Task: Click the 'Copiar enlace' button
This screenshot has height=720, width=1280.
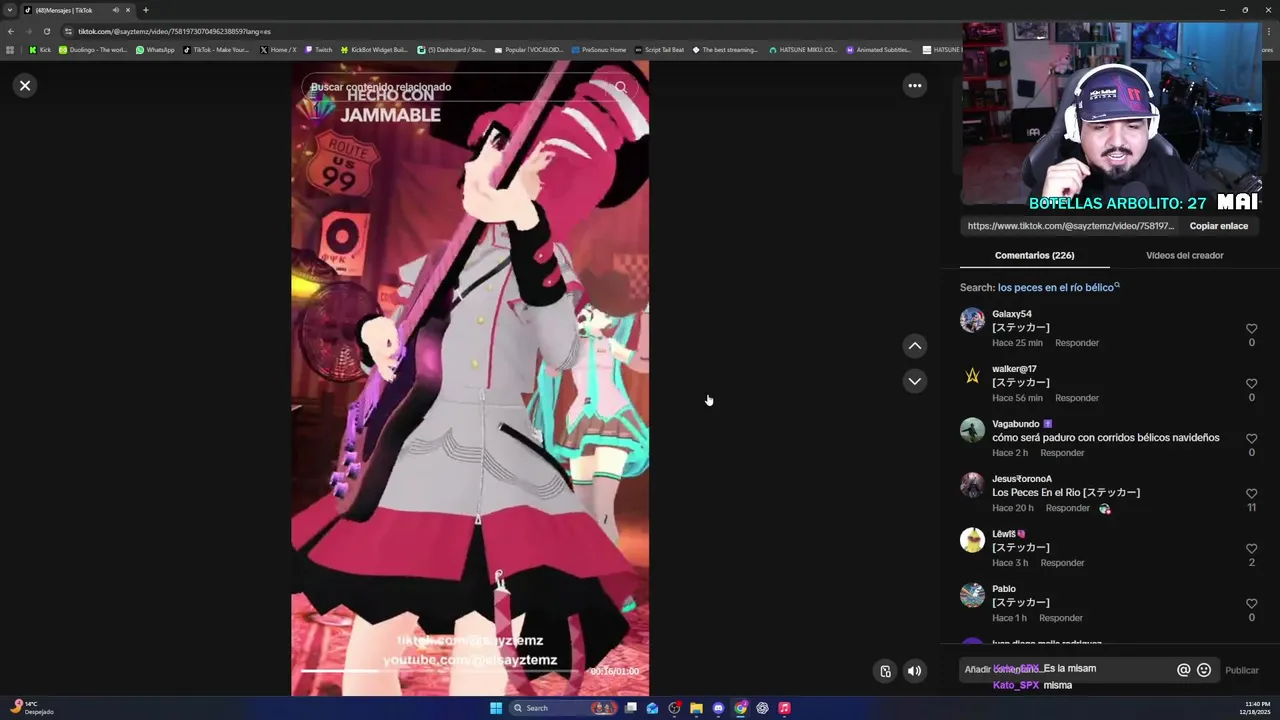Action: click(1218, 226)
